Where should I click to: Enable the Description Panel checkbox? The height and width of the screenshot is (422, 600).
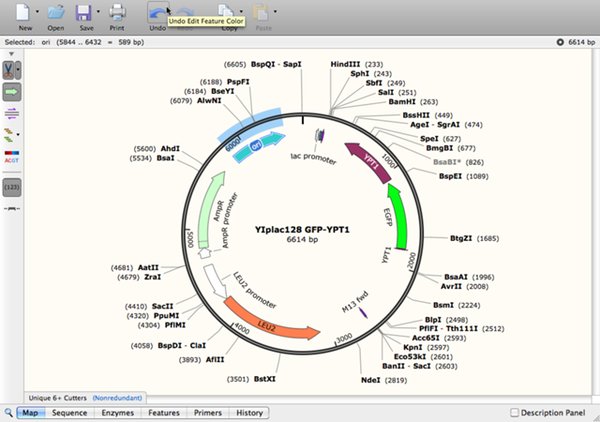pyautogui.click(x=515, y=412)
